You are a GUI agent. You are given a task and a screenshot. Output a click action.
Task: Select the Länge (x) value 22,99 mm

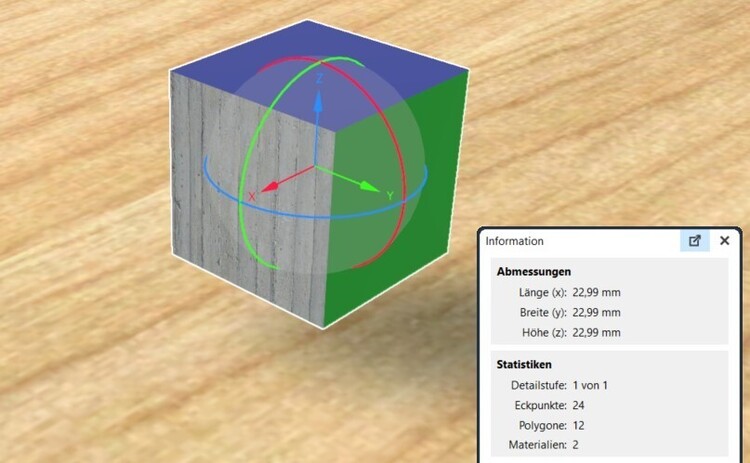click(596, 292)
